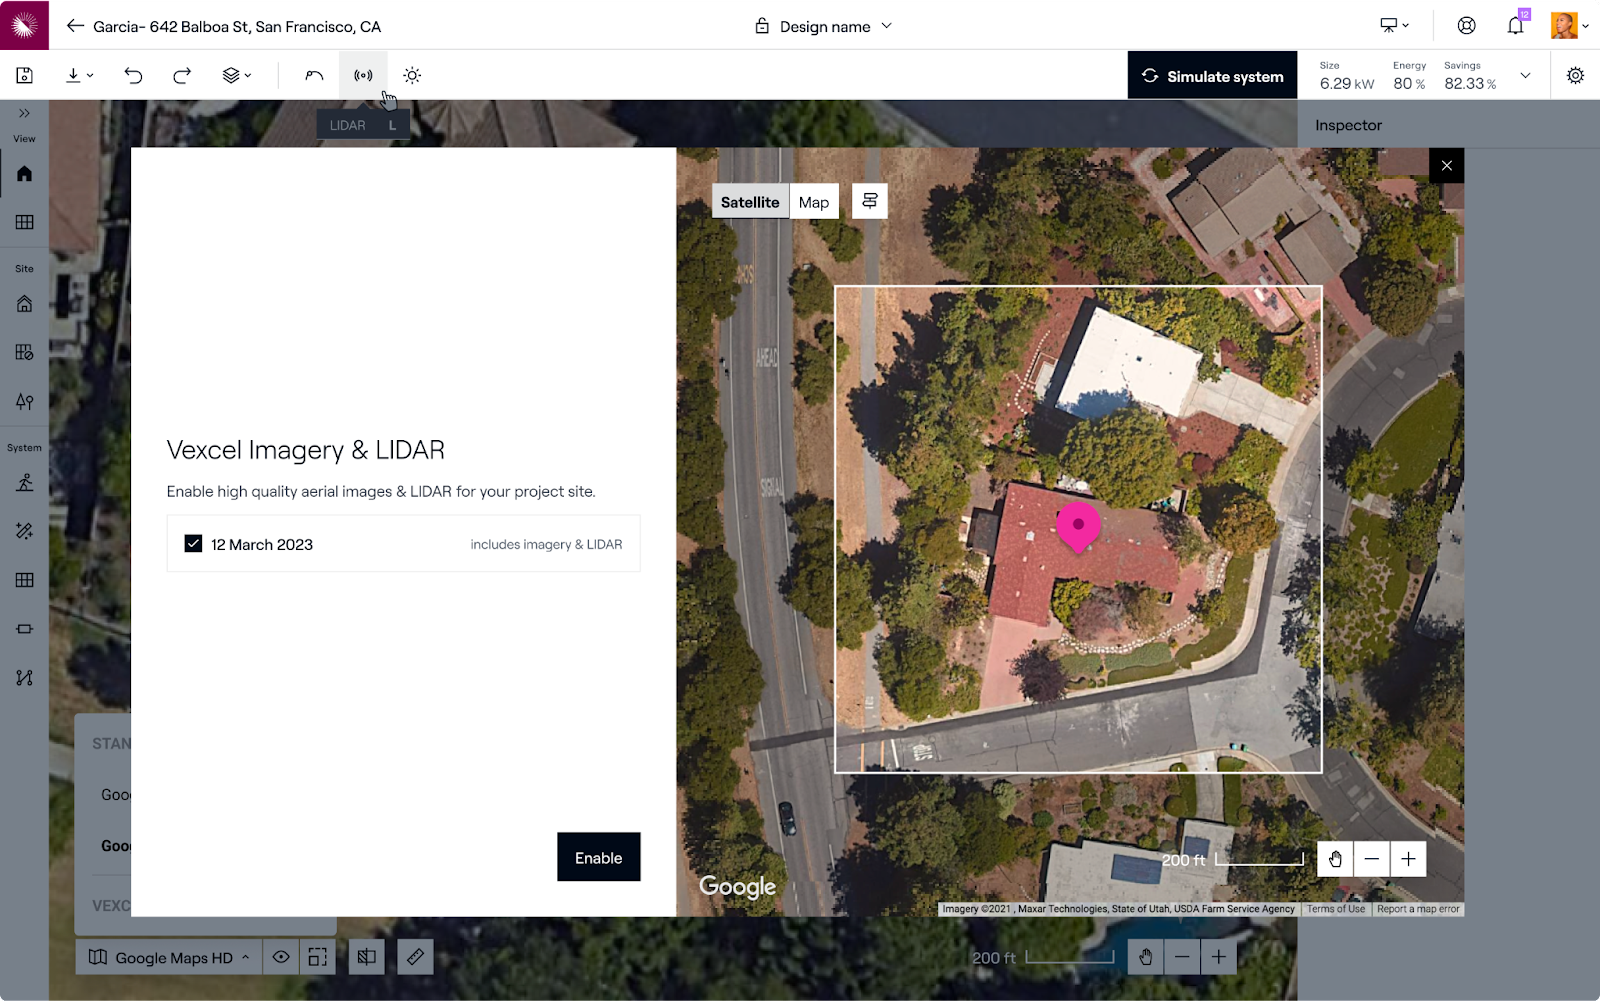Select the System panels grid icon
This screenshot has width=1600, height=1001.
pos(24,580)
